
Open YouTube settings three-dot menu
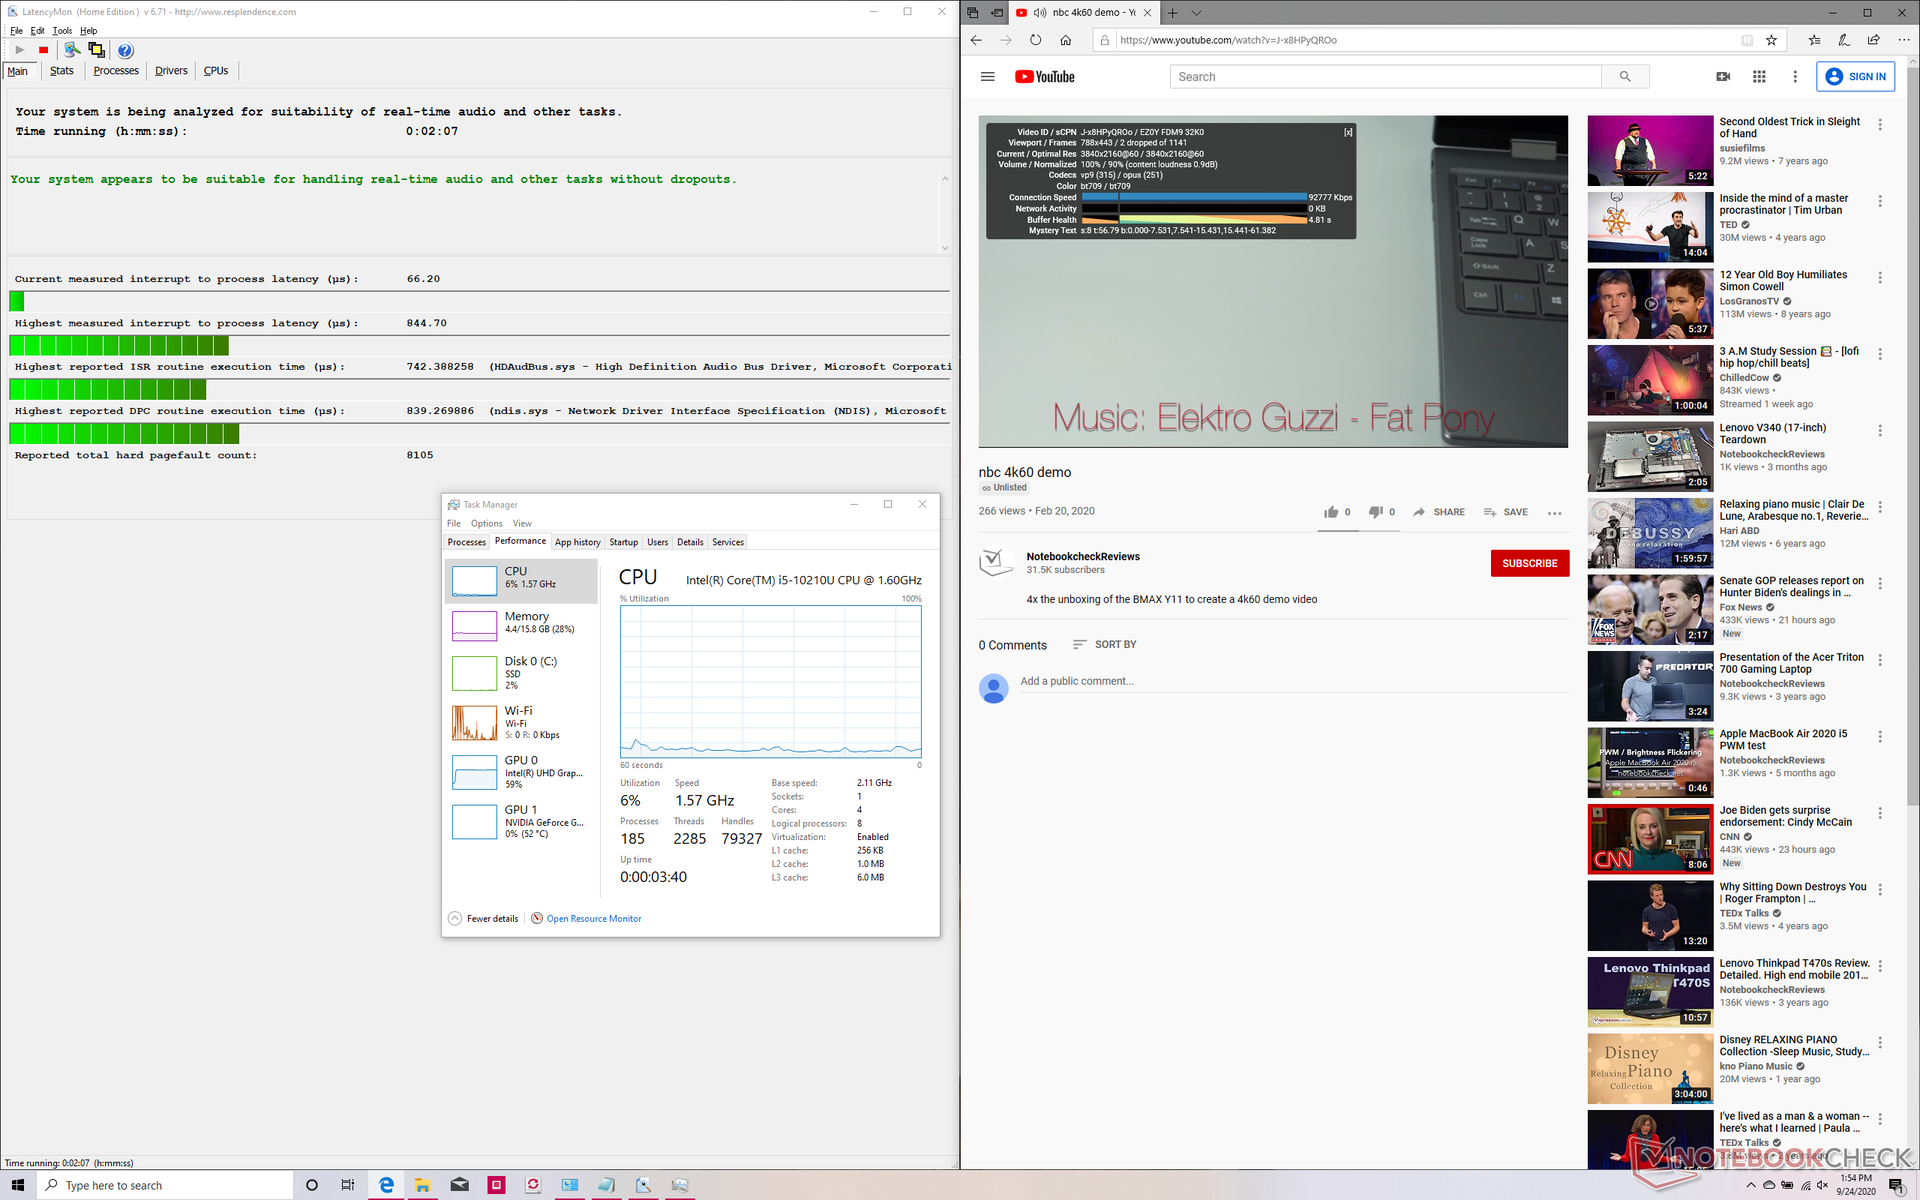[x=1795, y=77]
